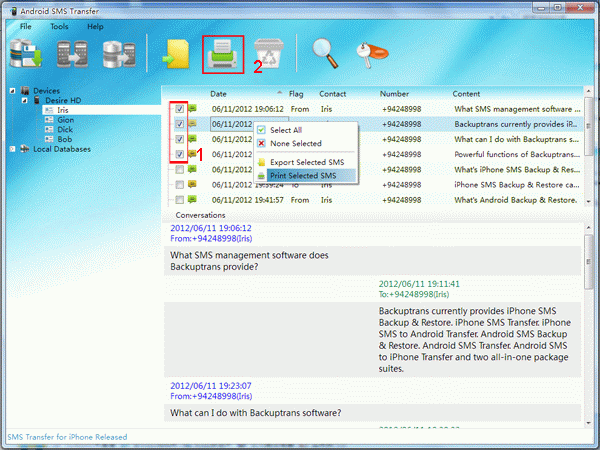Check box for 06/11/2012 19:41:57 message
The height and width of the screenshot is (450, 600).
tap(179, 200)
